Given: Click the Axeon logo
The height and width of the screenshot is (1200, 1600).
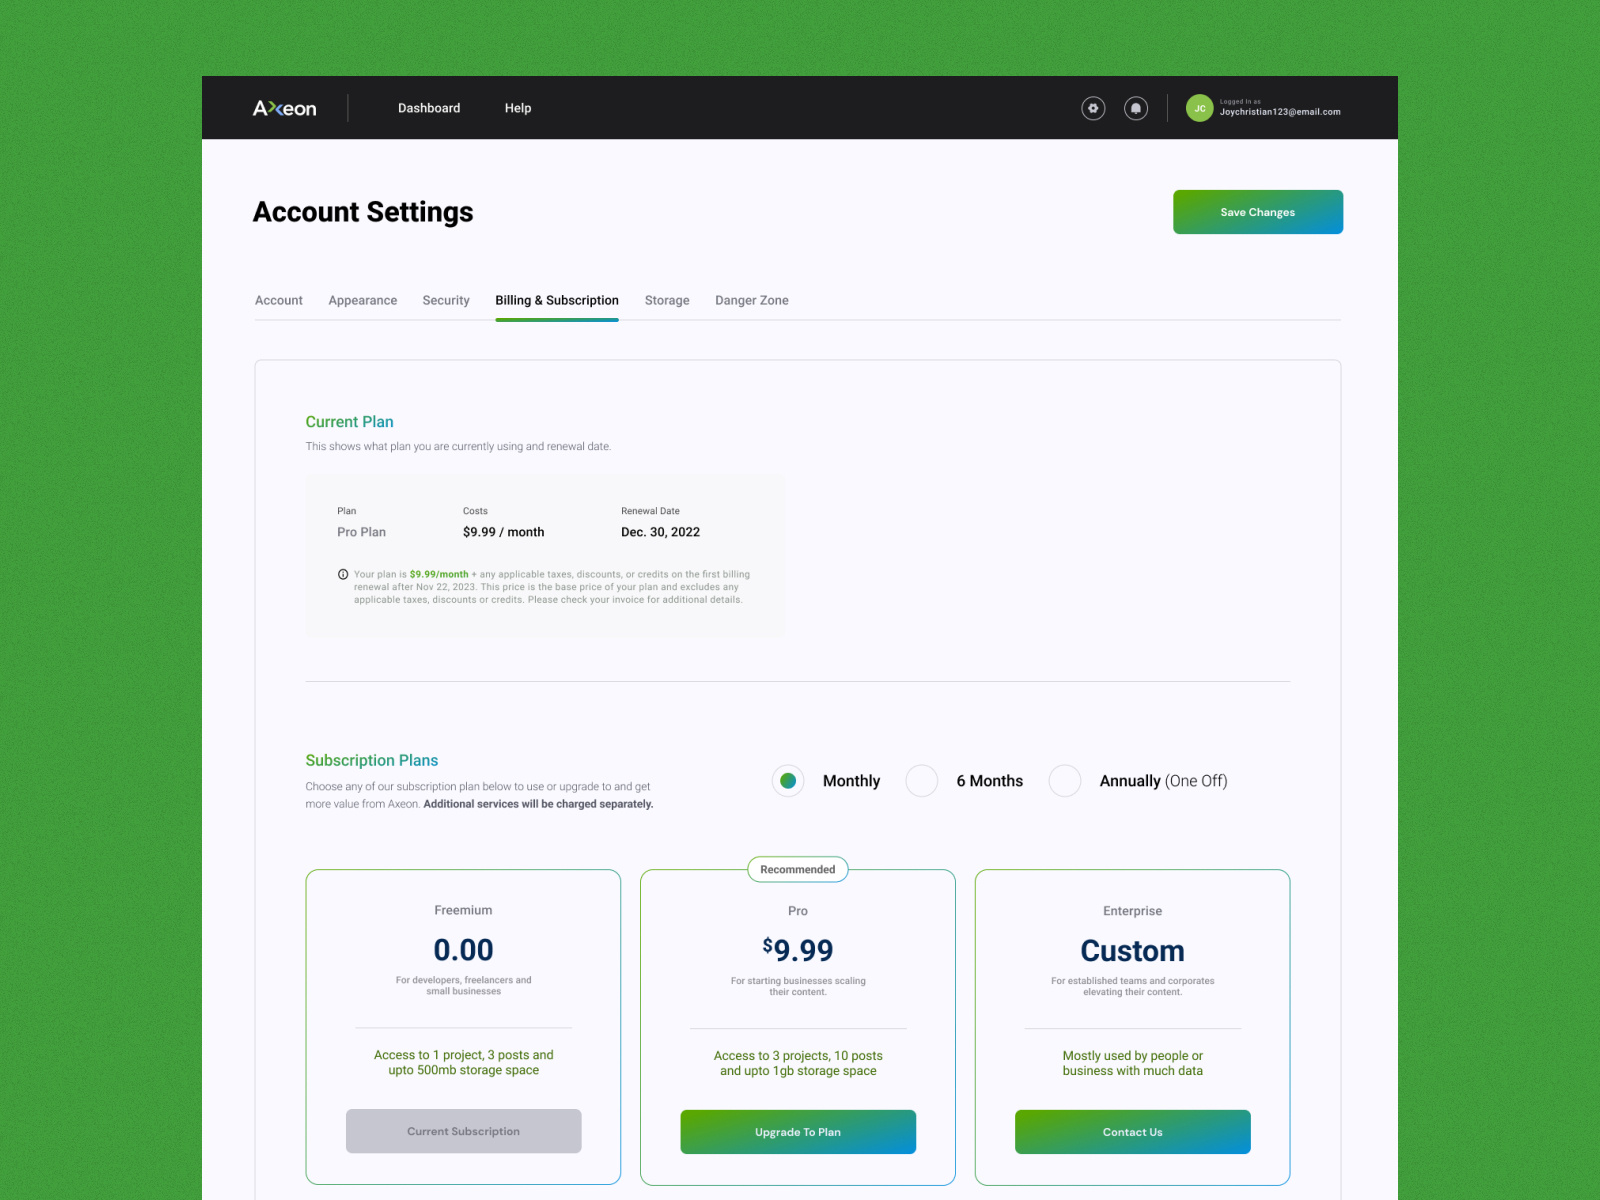Looking at the screenshot, I should point(284,108).
